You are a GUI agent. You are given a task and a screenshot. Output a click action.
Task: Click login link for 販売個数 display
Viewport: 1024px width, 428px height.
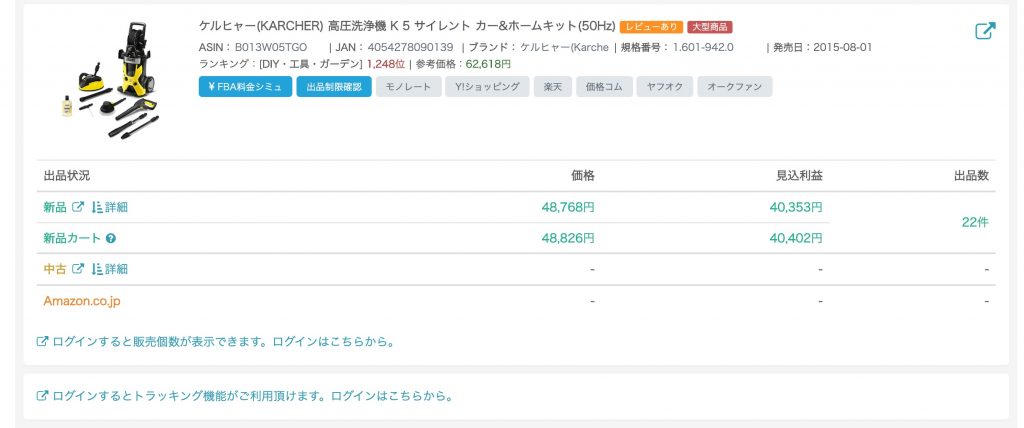pyautogui.click(x=223, y=341)
